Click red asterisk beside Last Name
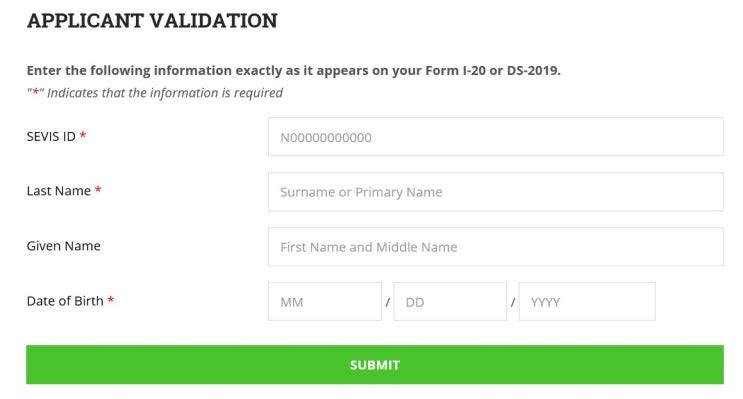This screenshot has height=399, width=743. coord(98,190)
